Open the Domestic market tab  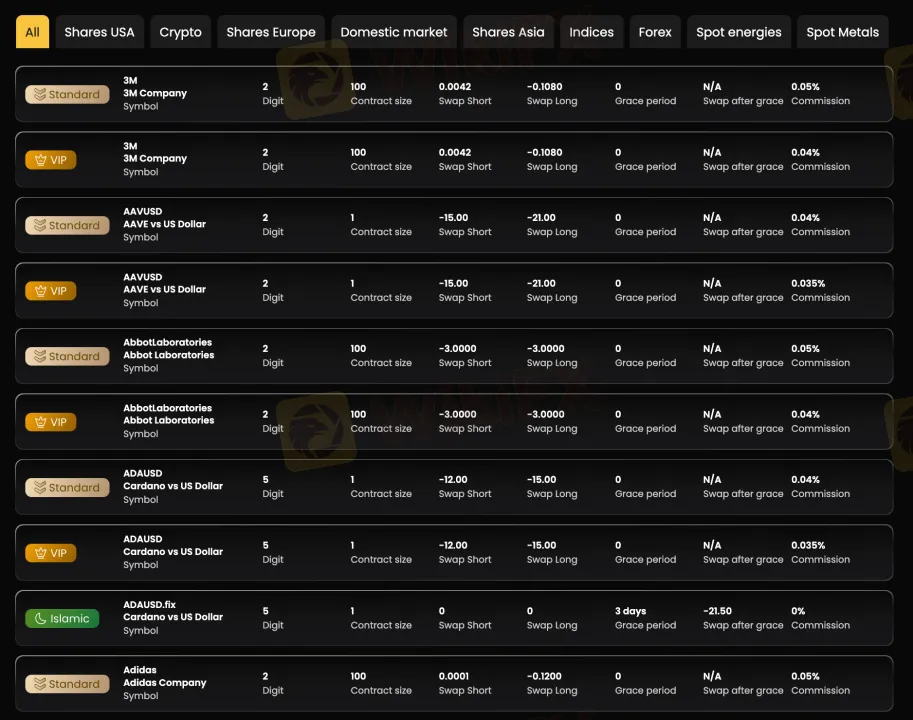394,32
